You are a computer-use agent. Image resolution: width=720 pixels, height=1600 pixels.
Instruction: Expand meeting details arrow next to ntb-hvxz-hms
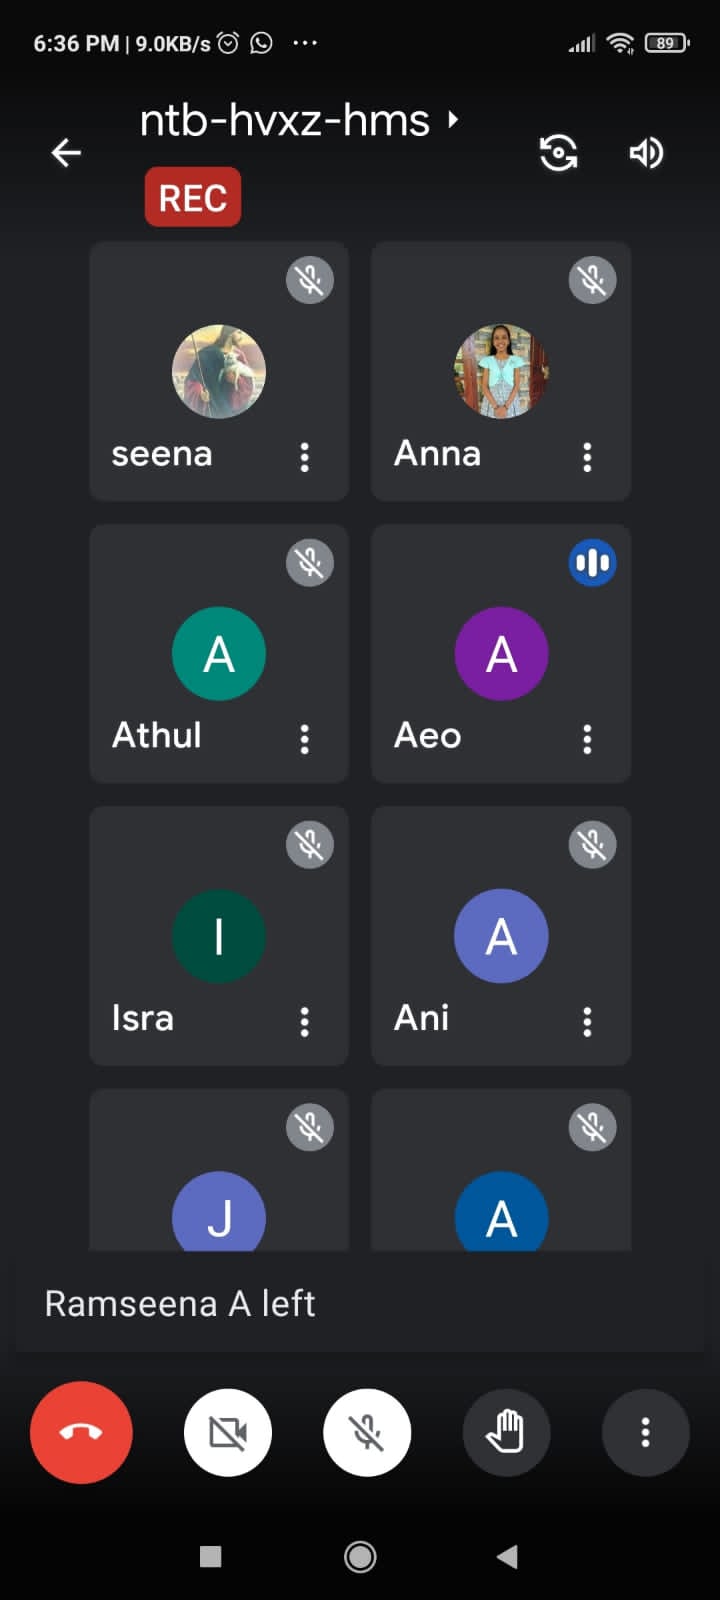(454, 120)
